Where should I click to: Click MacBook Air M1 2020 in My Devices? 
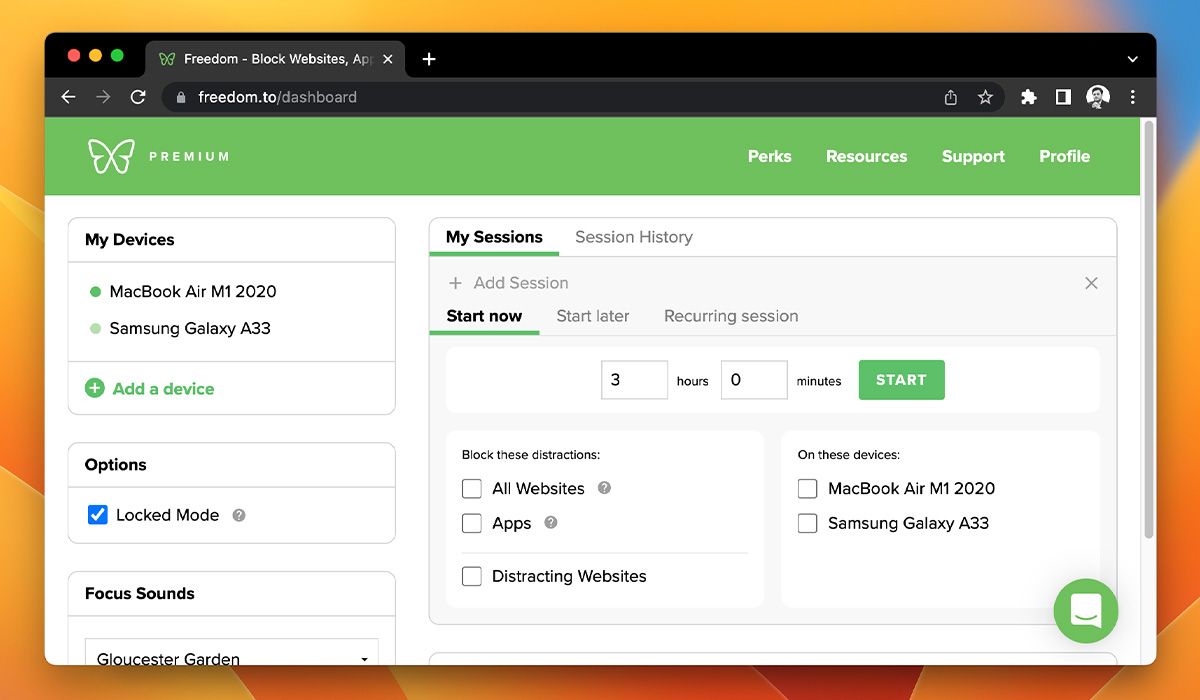[193, 292]
